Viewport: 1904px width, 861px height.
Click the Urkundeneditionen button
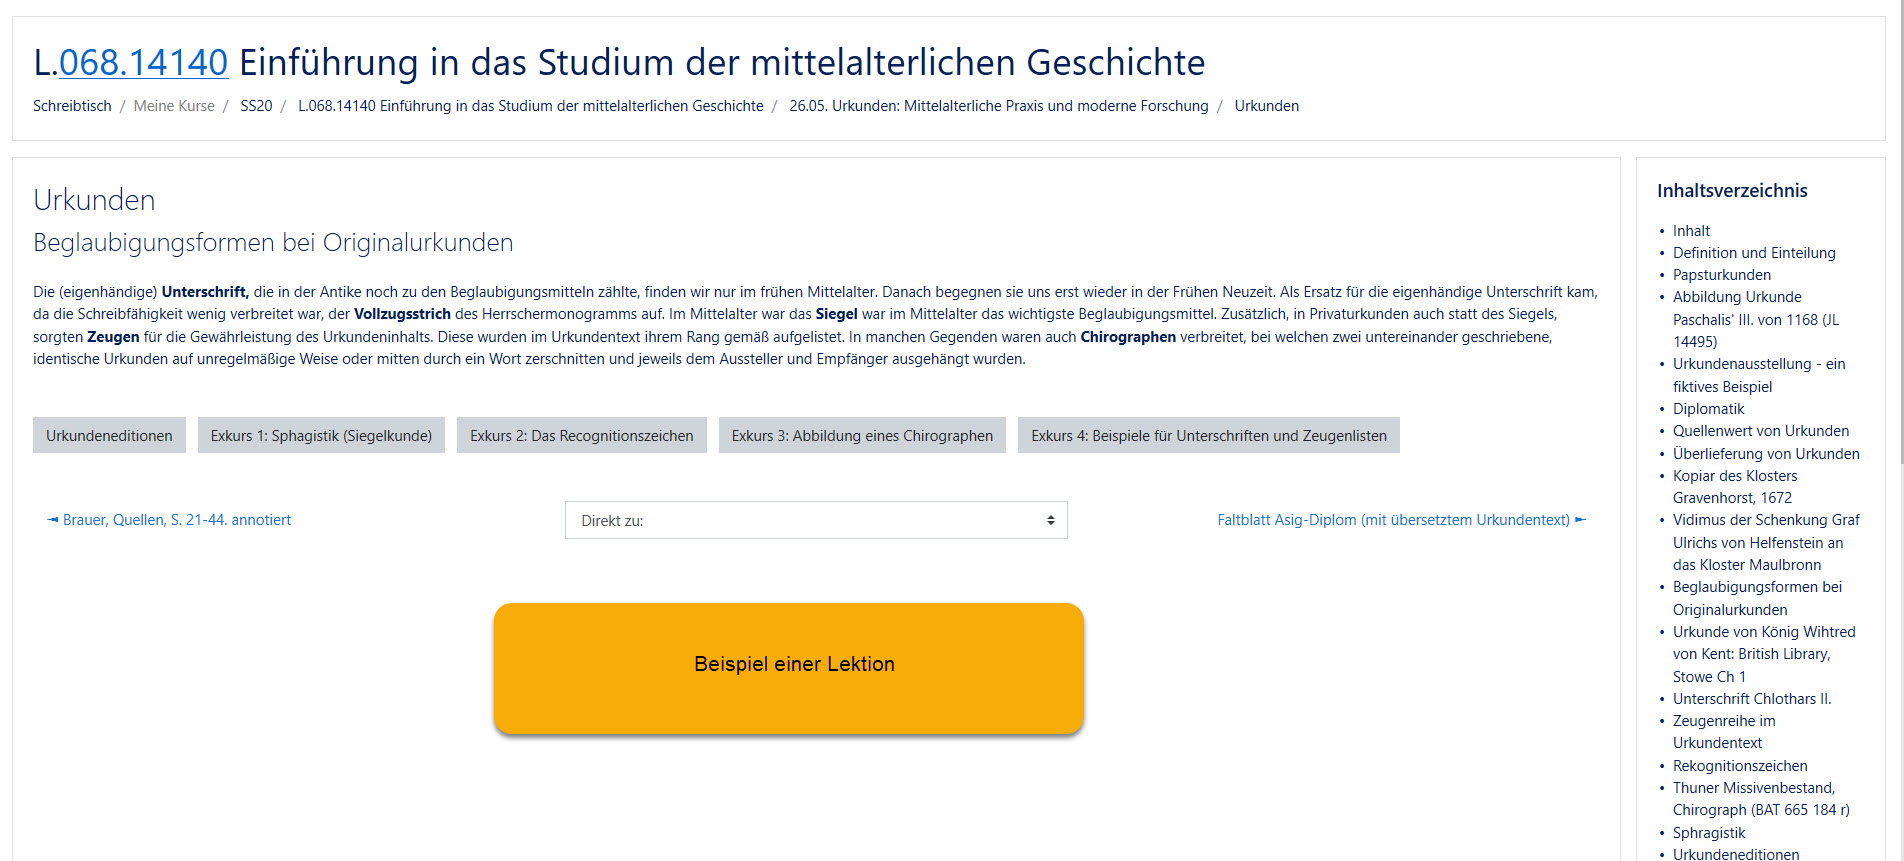tap(109, 436)
